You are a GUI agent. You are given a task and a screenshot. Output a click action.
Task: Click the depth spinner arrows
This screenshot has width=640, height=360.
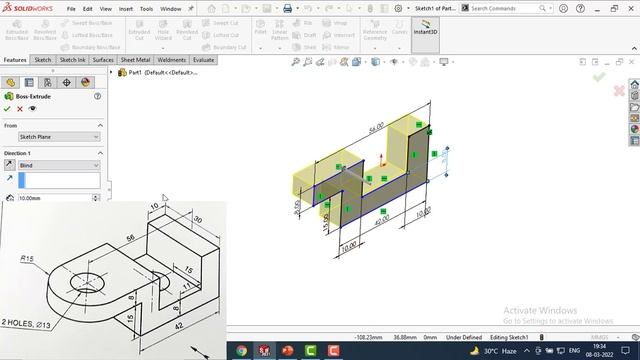click(96, 198)
